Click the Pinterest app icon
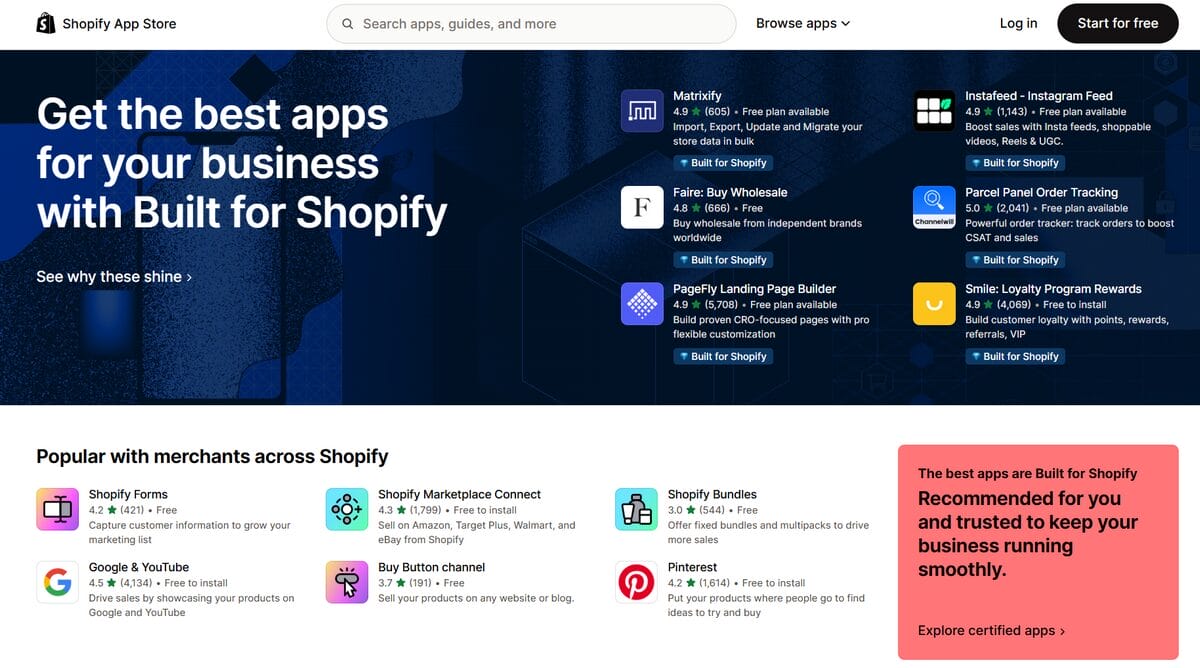1200x668 pixels. 635,582
